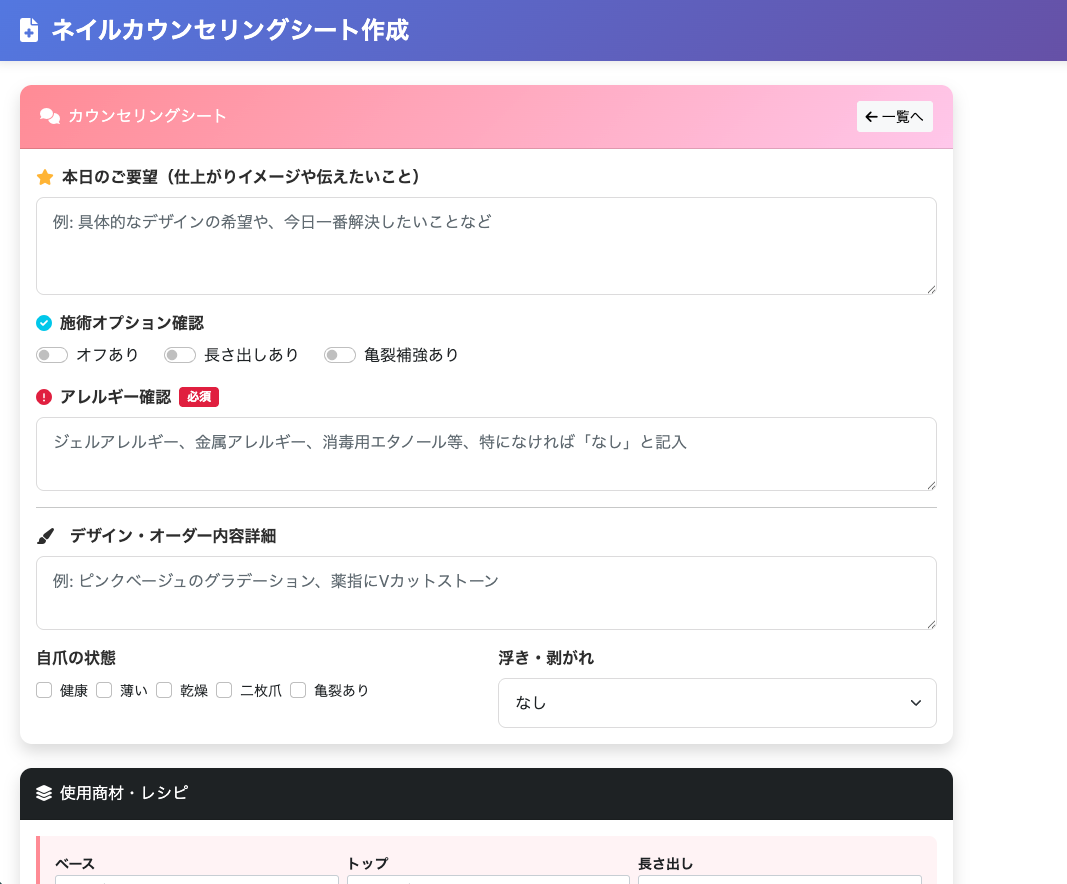Enable the オフあり toggle
Image resolution: width=1067 pixels, height=884 pixels.
point(51,355)
